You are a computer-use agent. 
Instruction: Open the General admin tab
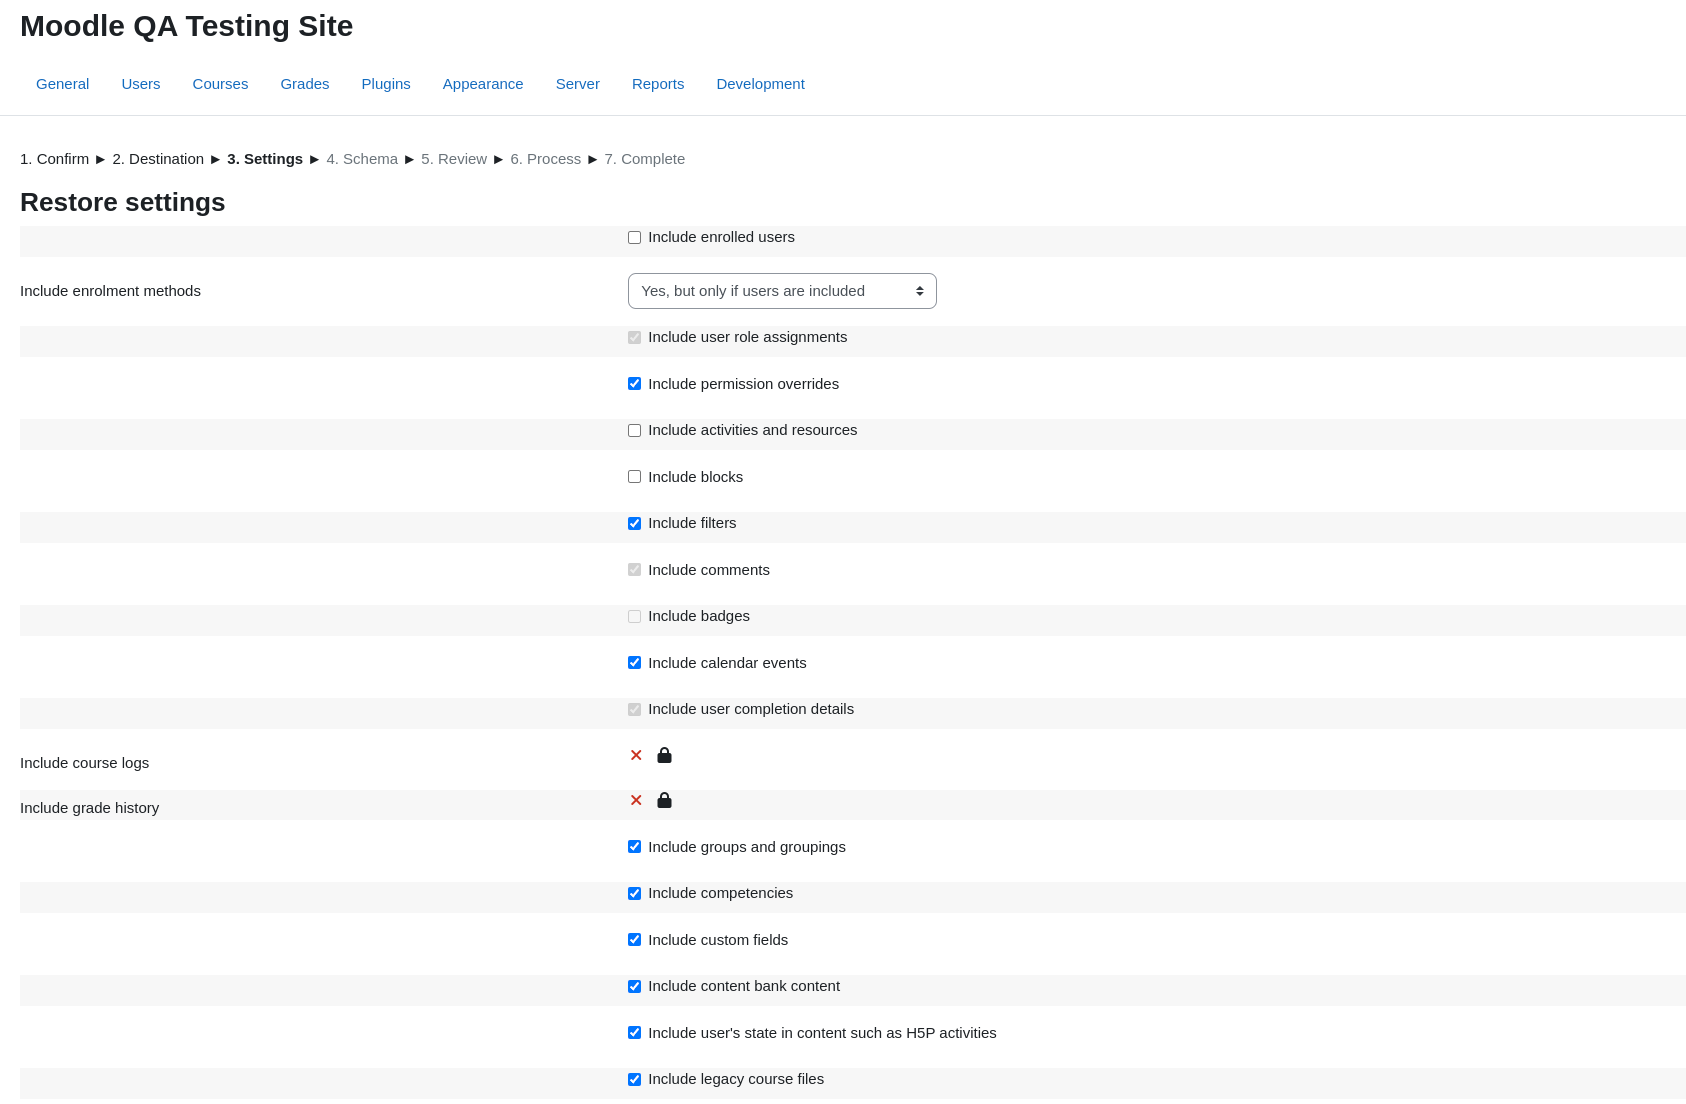[62, 84]
